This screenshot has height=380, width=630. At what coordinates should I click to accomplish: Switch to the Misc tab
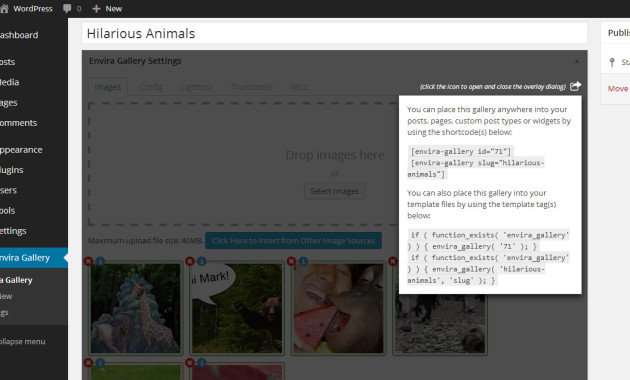pos(299,87)
